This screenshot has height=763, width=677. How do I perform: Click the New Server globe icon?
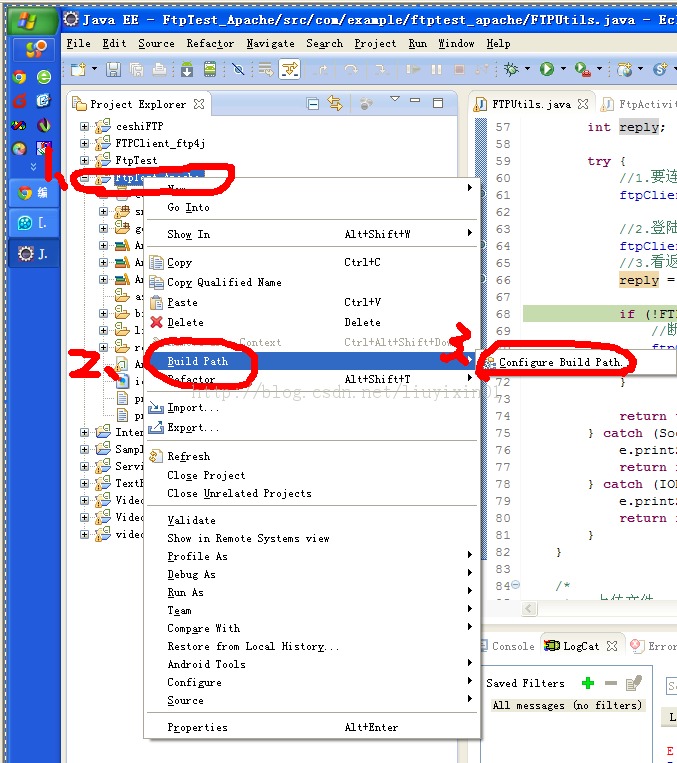pos(625,70)
